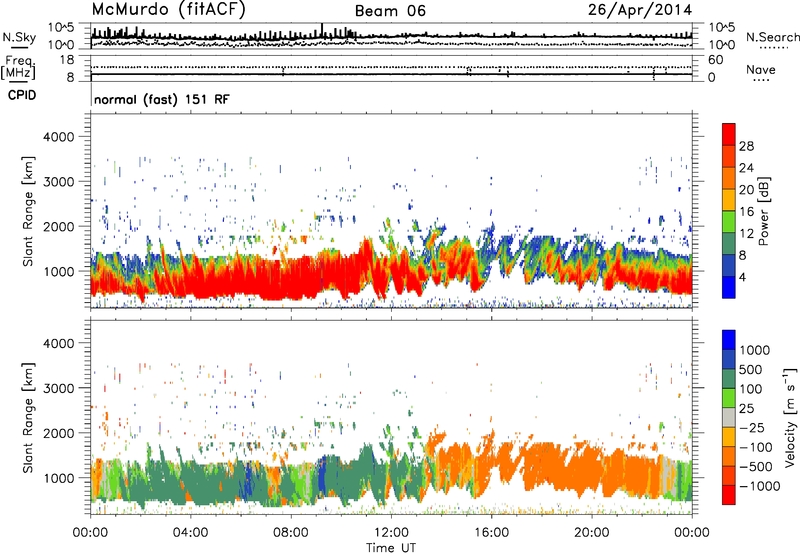Click the blue bottom of the power colorbar
800x554 pixels.
729,287
